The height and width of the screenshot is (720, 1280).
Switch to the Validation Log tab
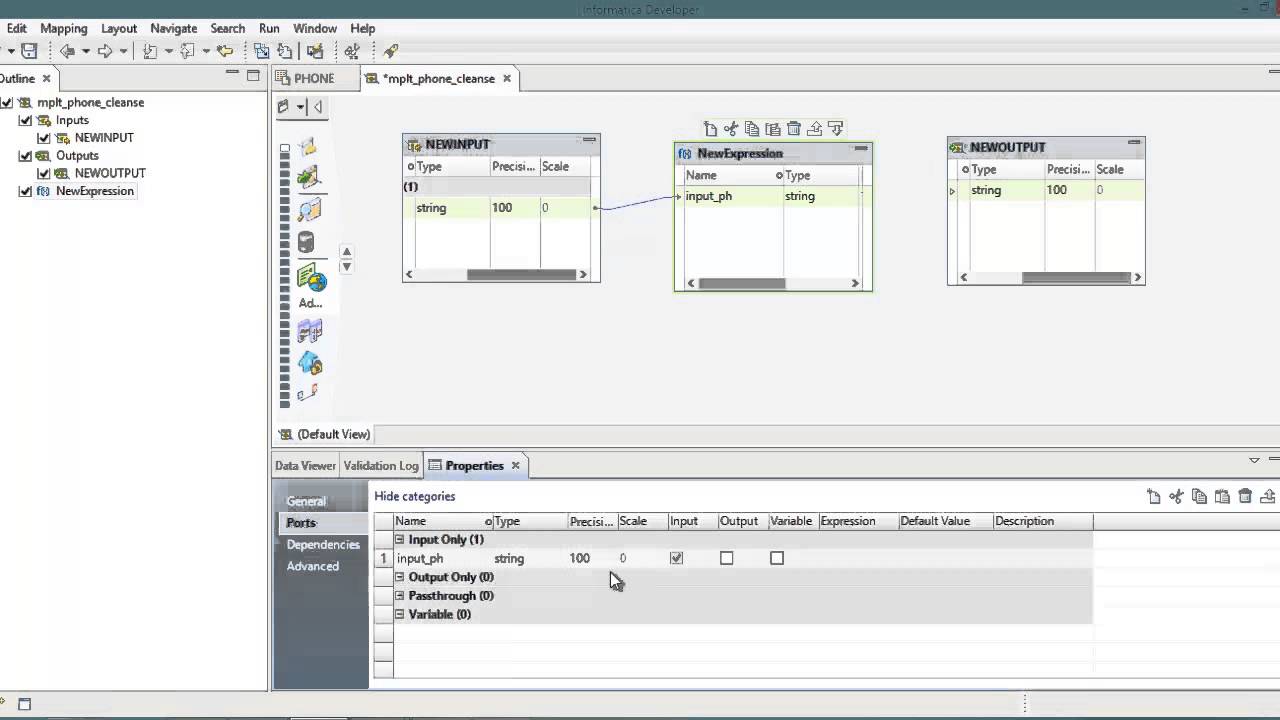point(381,466)
